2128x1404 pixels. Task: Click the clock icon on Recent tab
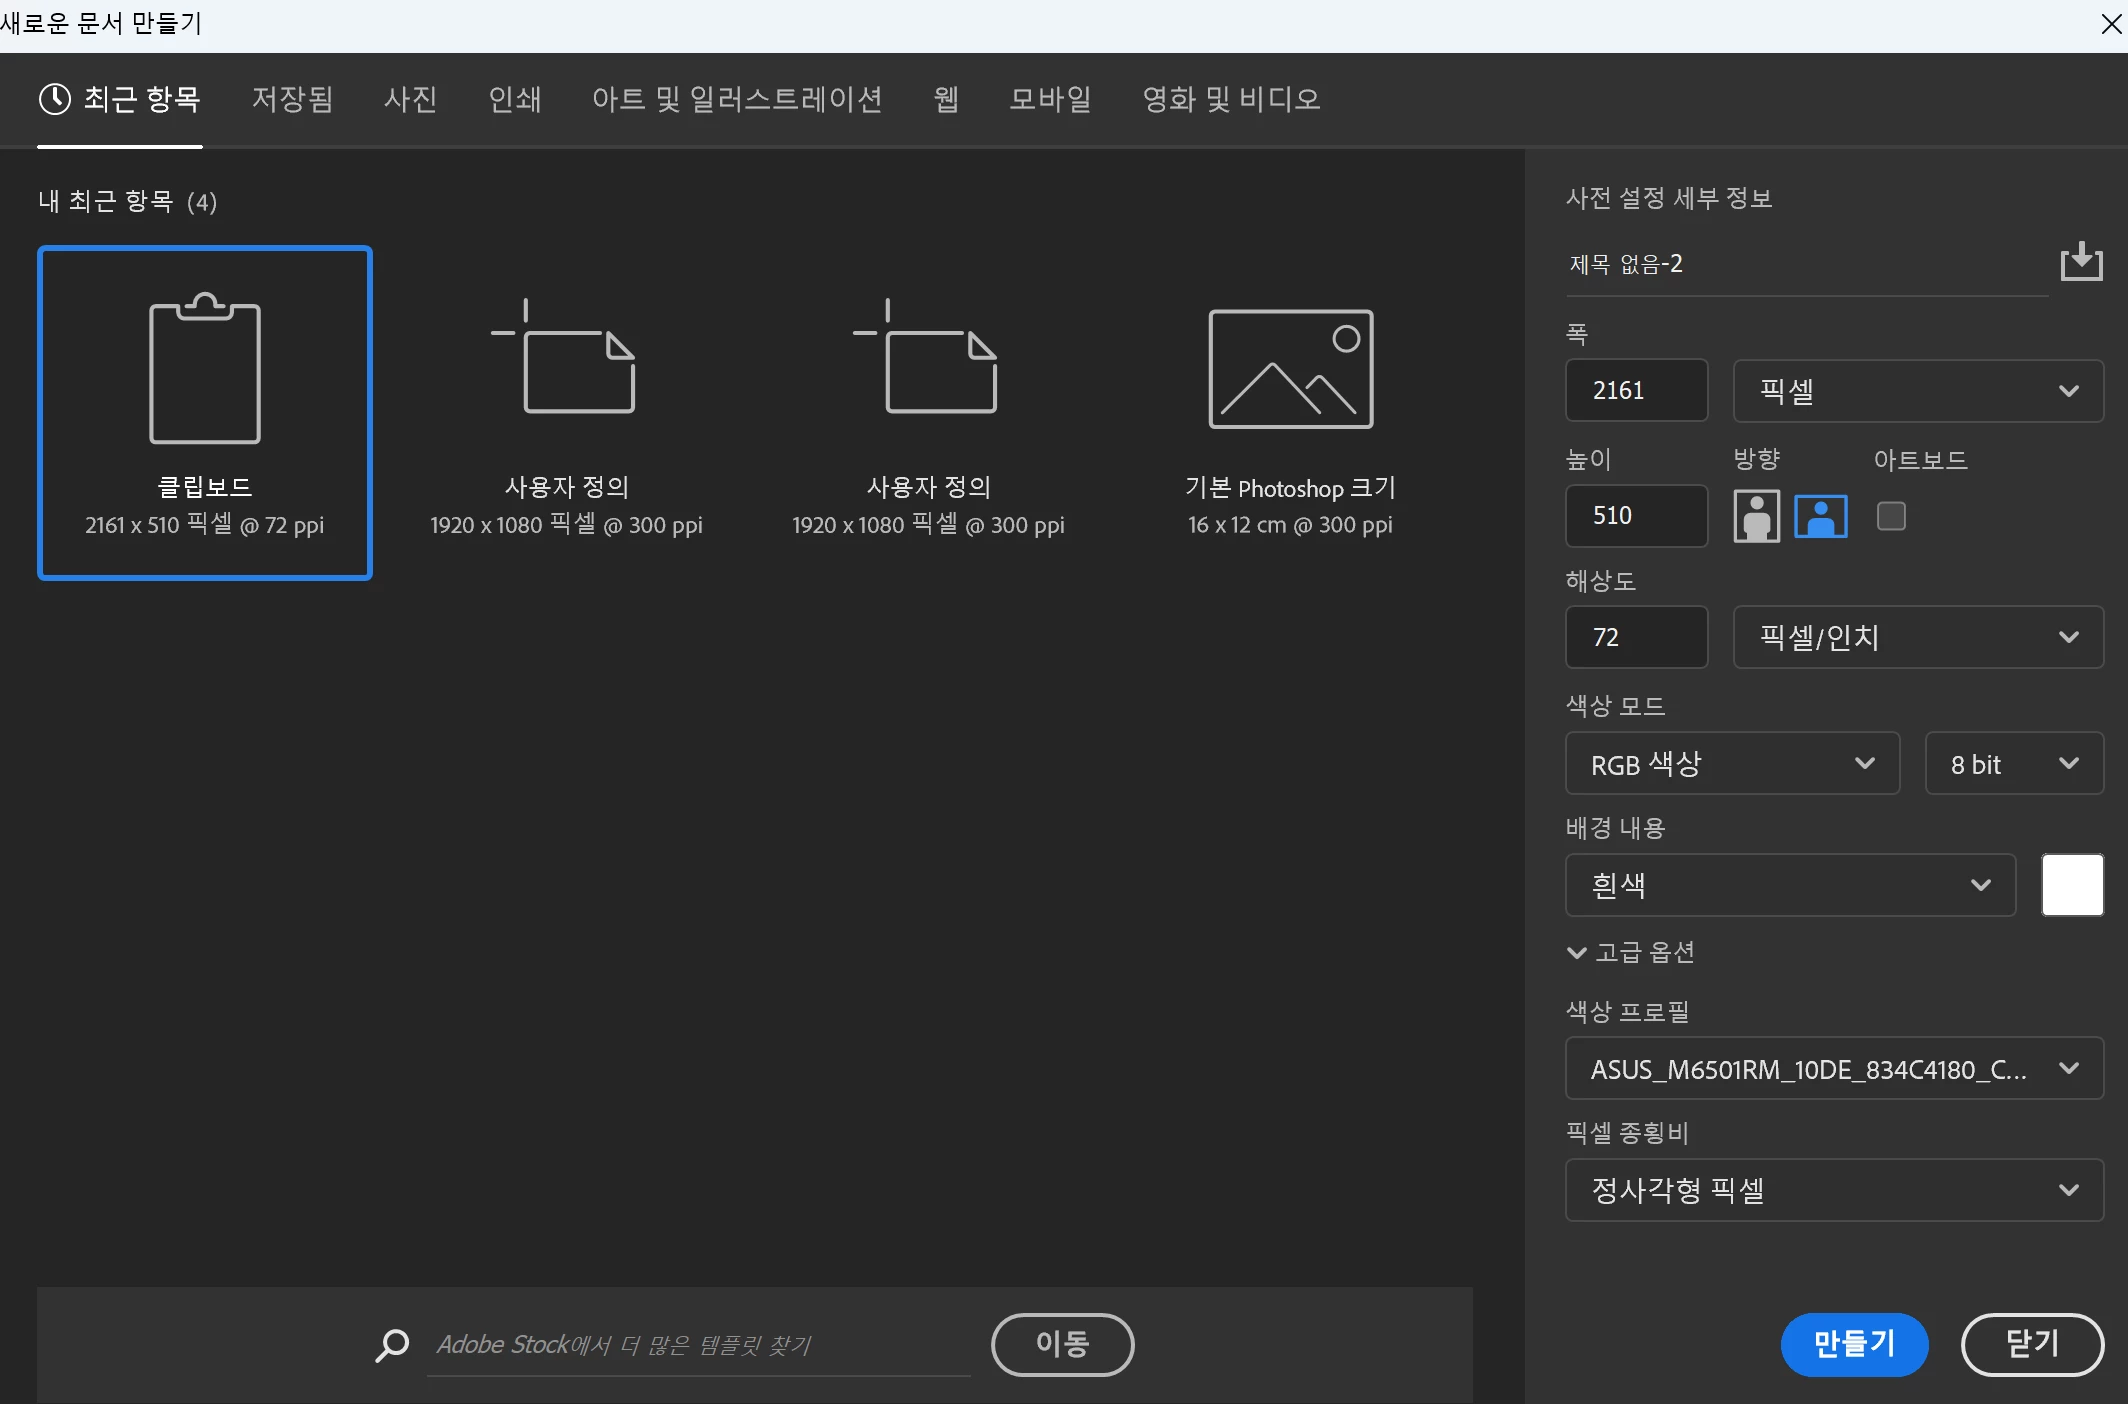(55, 99)
